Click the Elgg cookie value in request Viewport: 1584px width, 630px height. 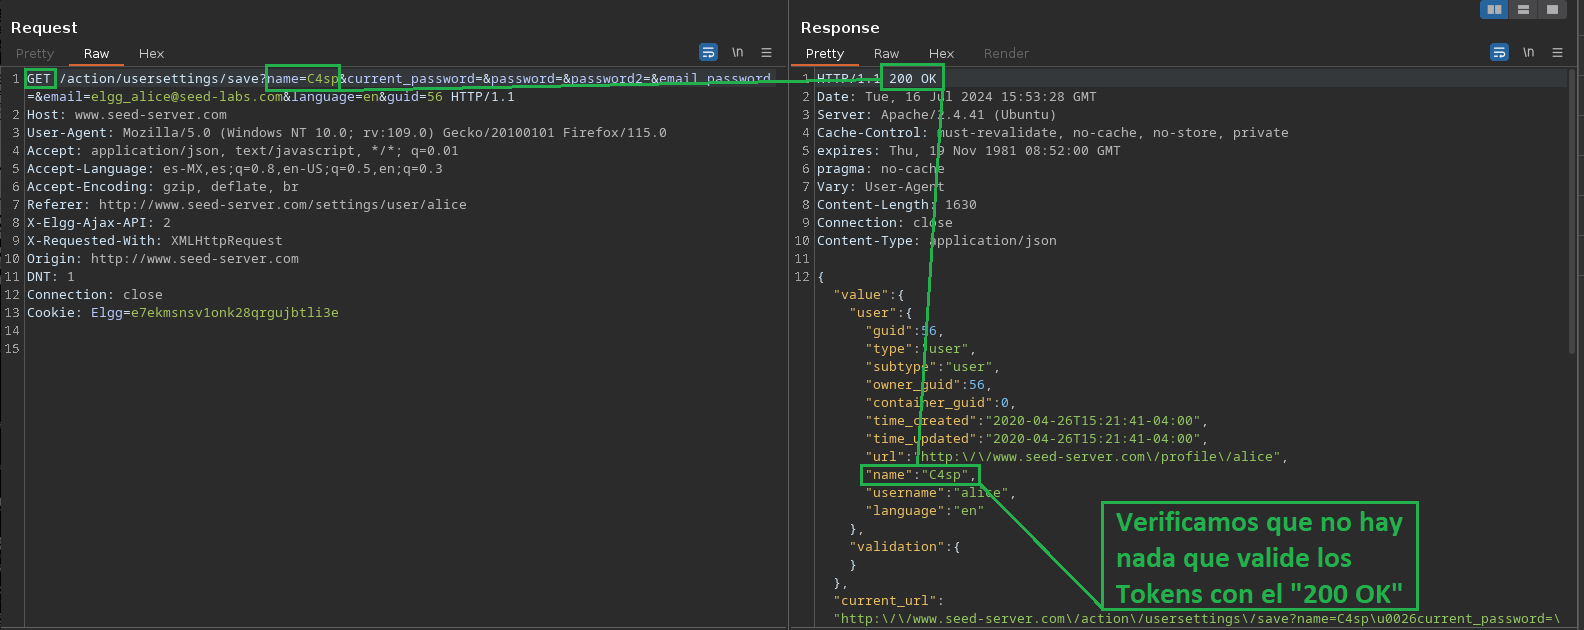[x=234, y=313]
